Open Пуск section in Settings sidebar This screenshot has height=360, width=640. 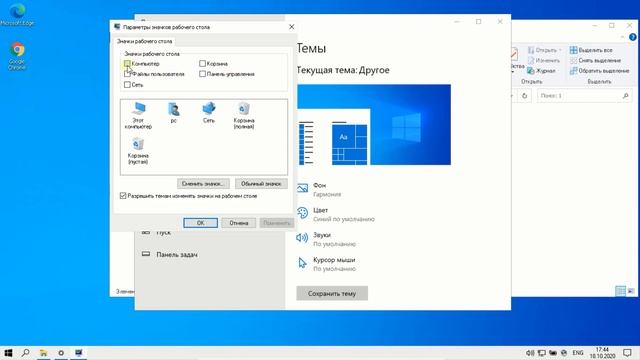pos(156,233)
